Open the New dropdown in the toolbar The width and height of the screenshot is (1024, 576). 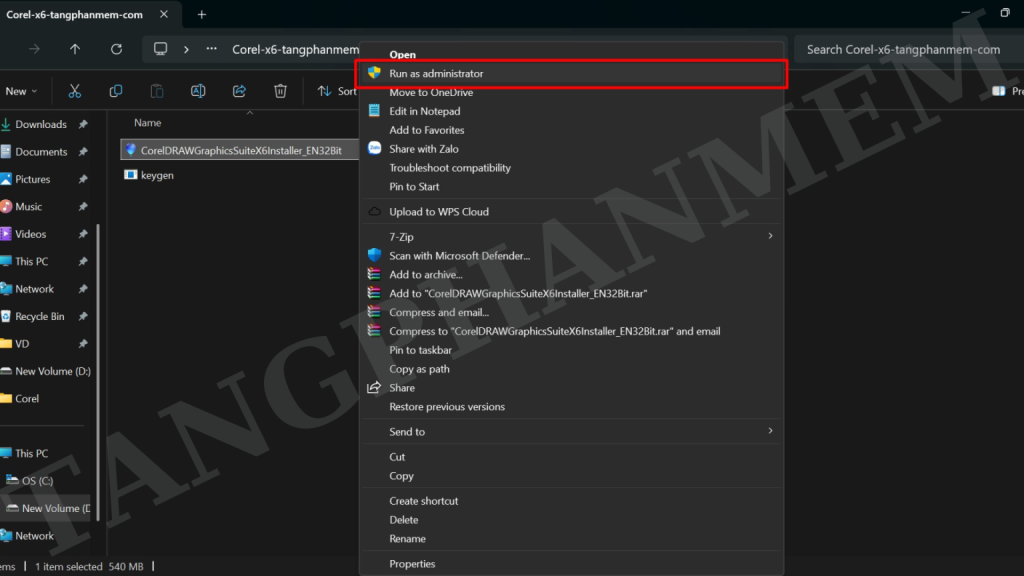[20, 91]
